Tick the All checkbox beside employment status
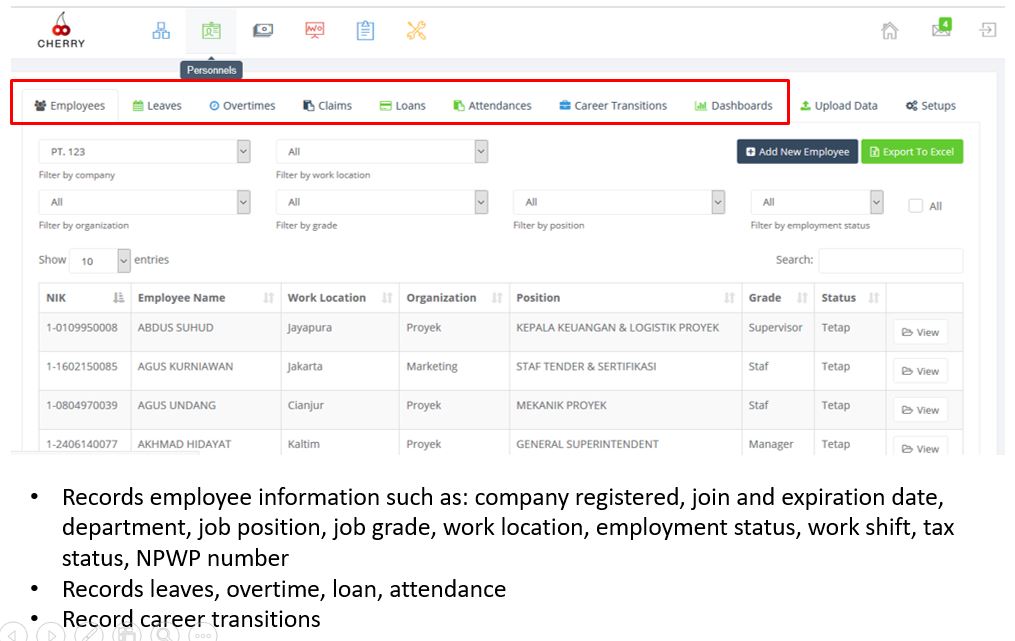1015x641 pixels. [915, 206]
